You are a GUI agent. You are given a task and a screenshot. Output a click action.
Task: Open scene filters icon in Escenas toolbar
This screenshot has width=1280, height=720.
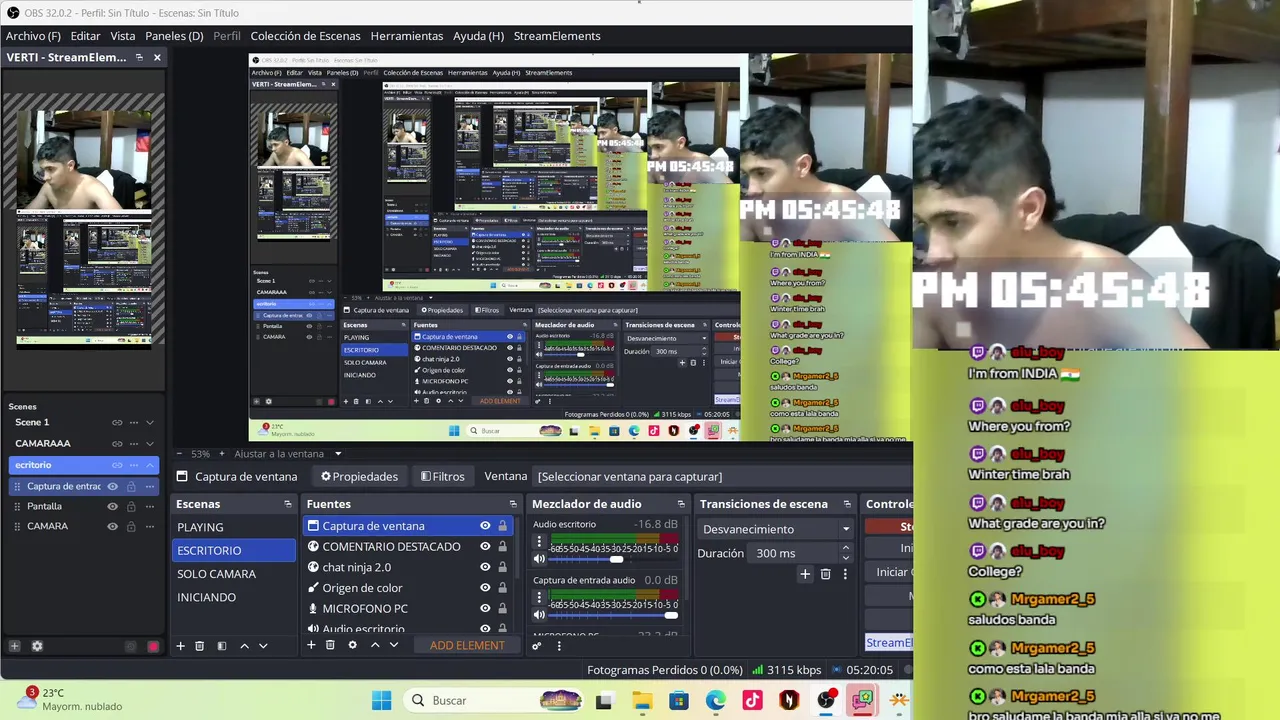coord(222,646)
